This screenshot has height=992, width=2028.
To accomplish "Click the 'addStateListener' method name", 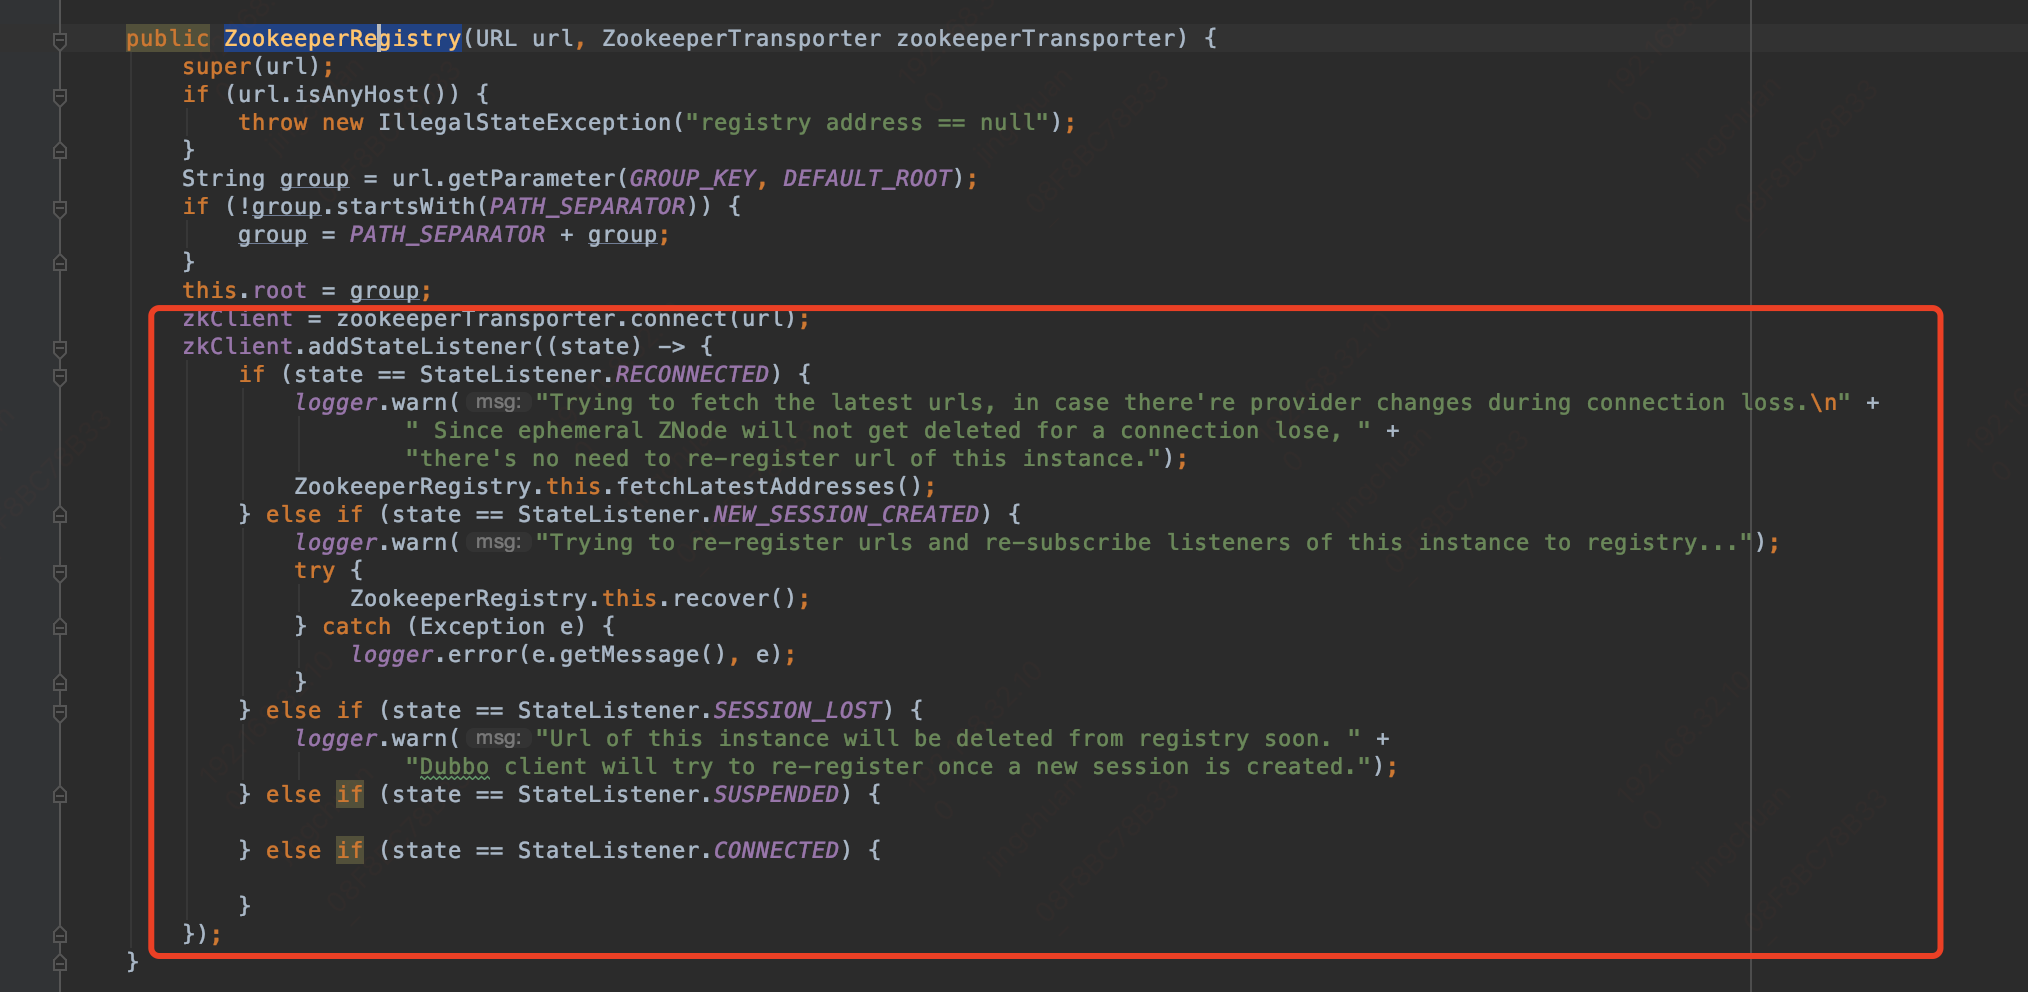I will [x=420, y=346].
